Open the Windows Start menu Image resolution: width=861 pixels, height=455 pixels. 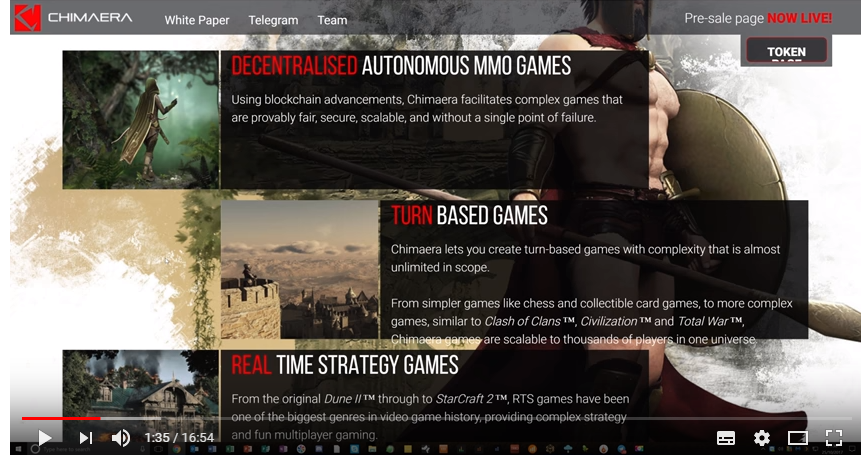click(18, 449)
